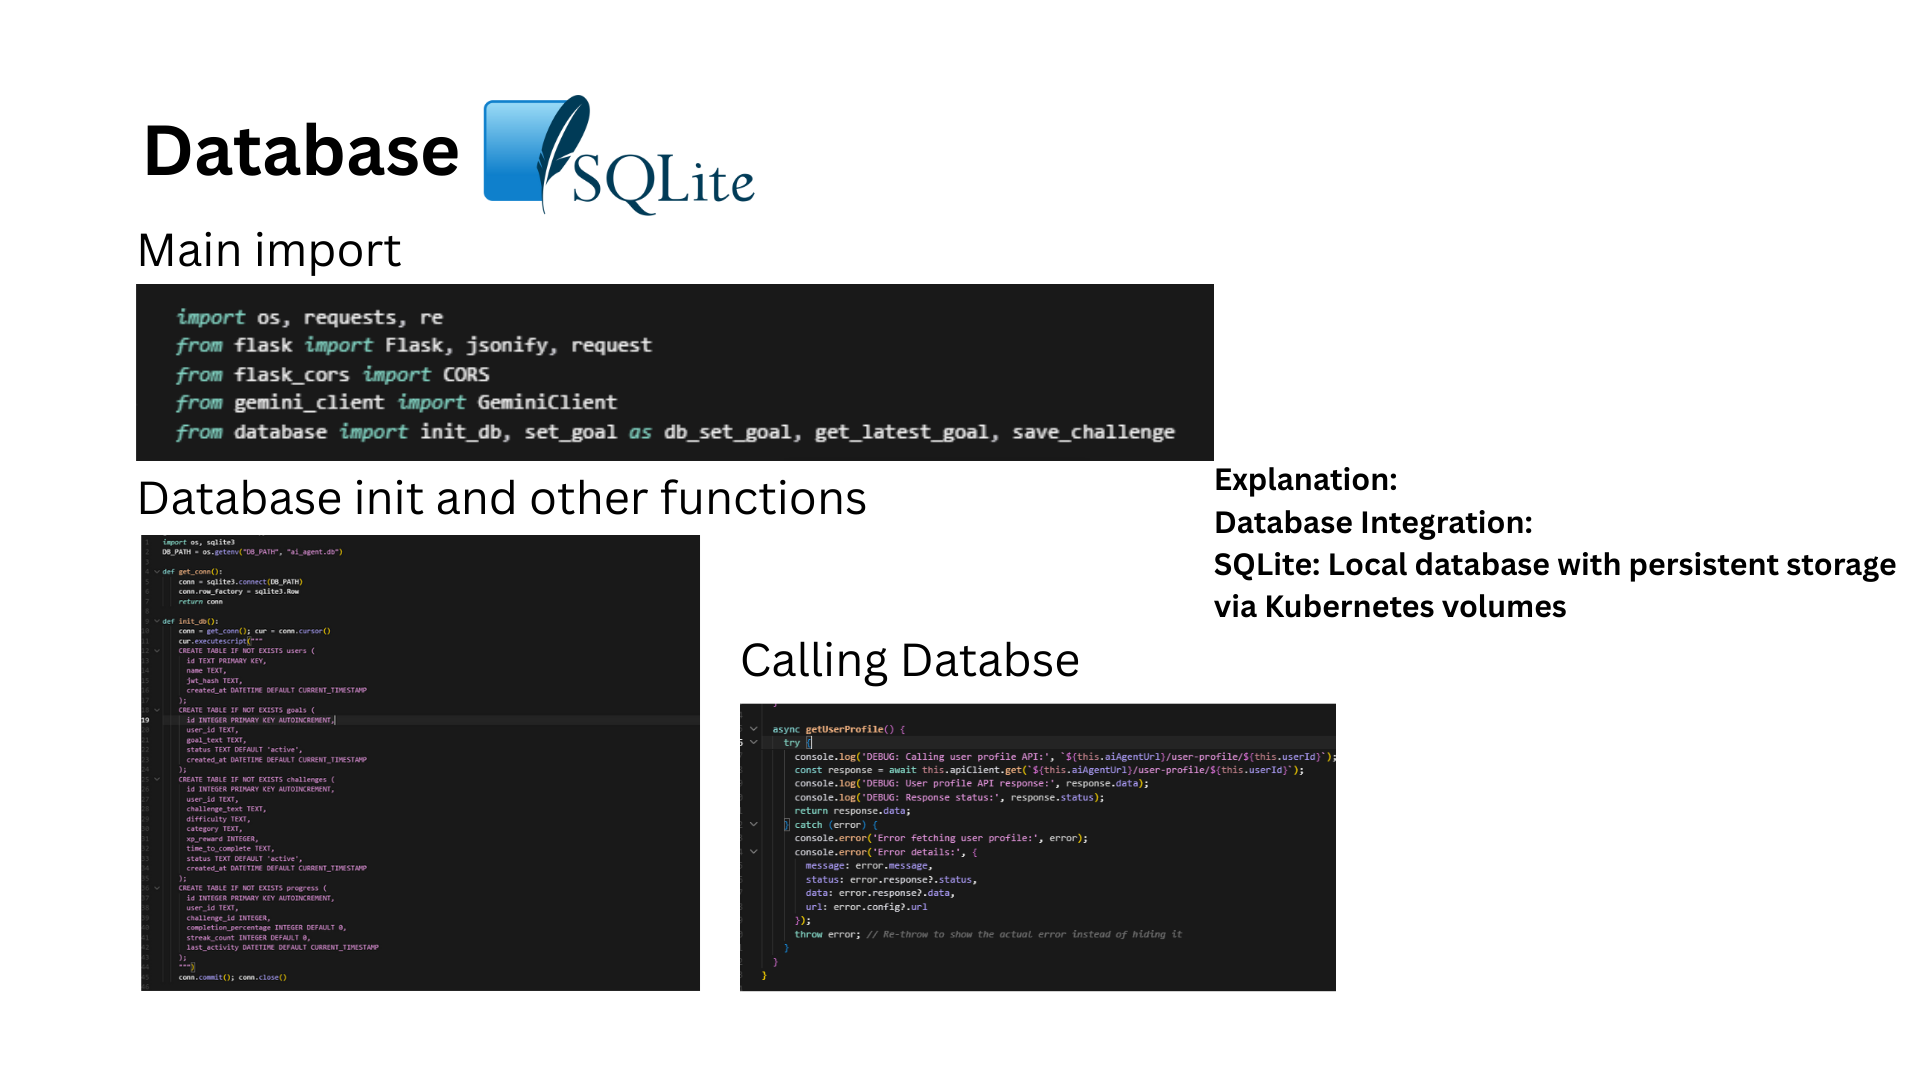
Task: Collapse the init_db function fold arrow
Action: [x=157, y=621]
